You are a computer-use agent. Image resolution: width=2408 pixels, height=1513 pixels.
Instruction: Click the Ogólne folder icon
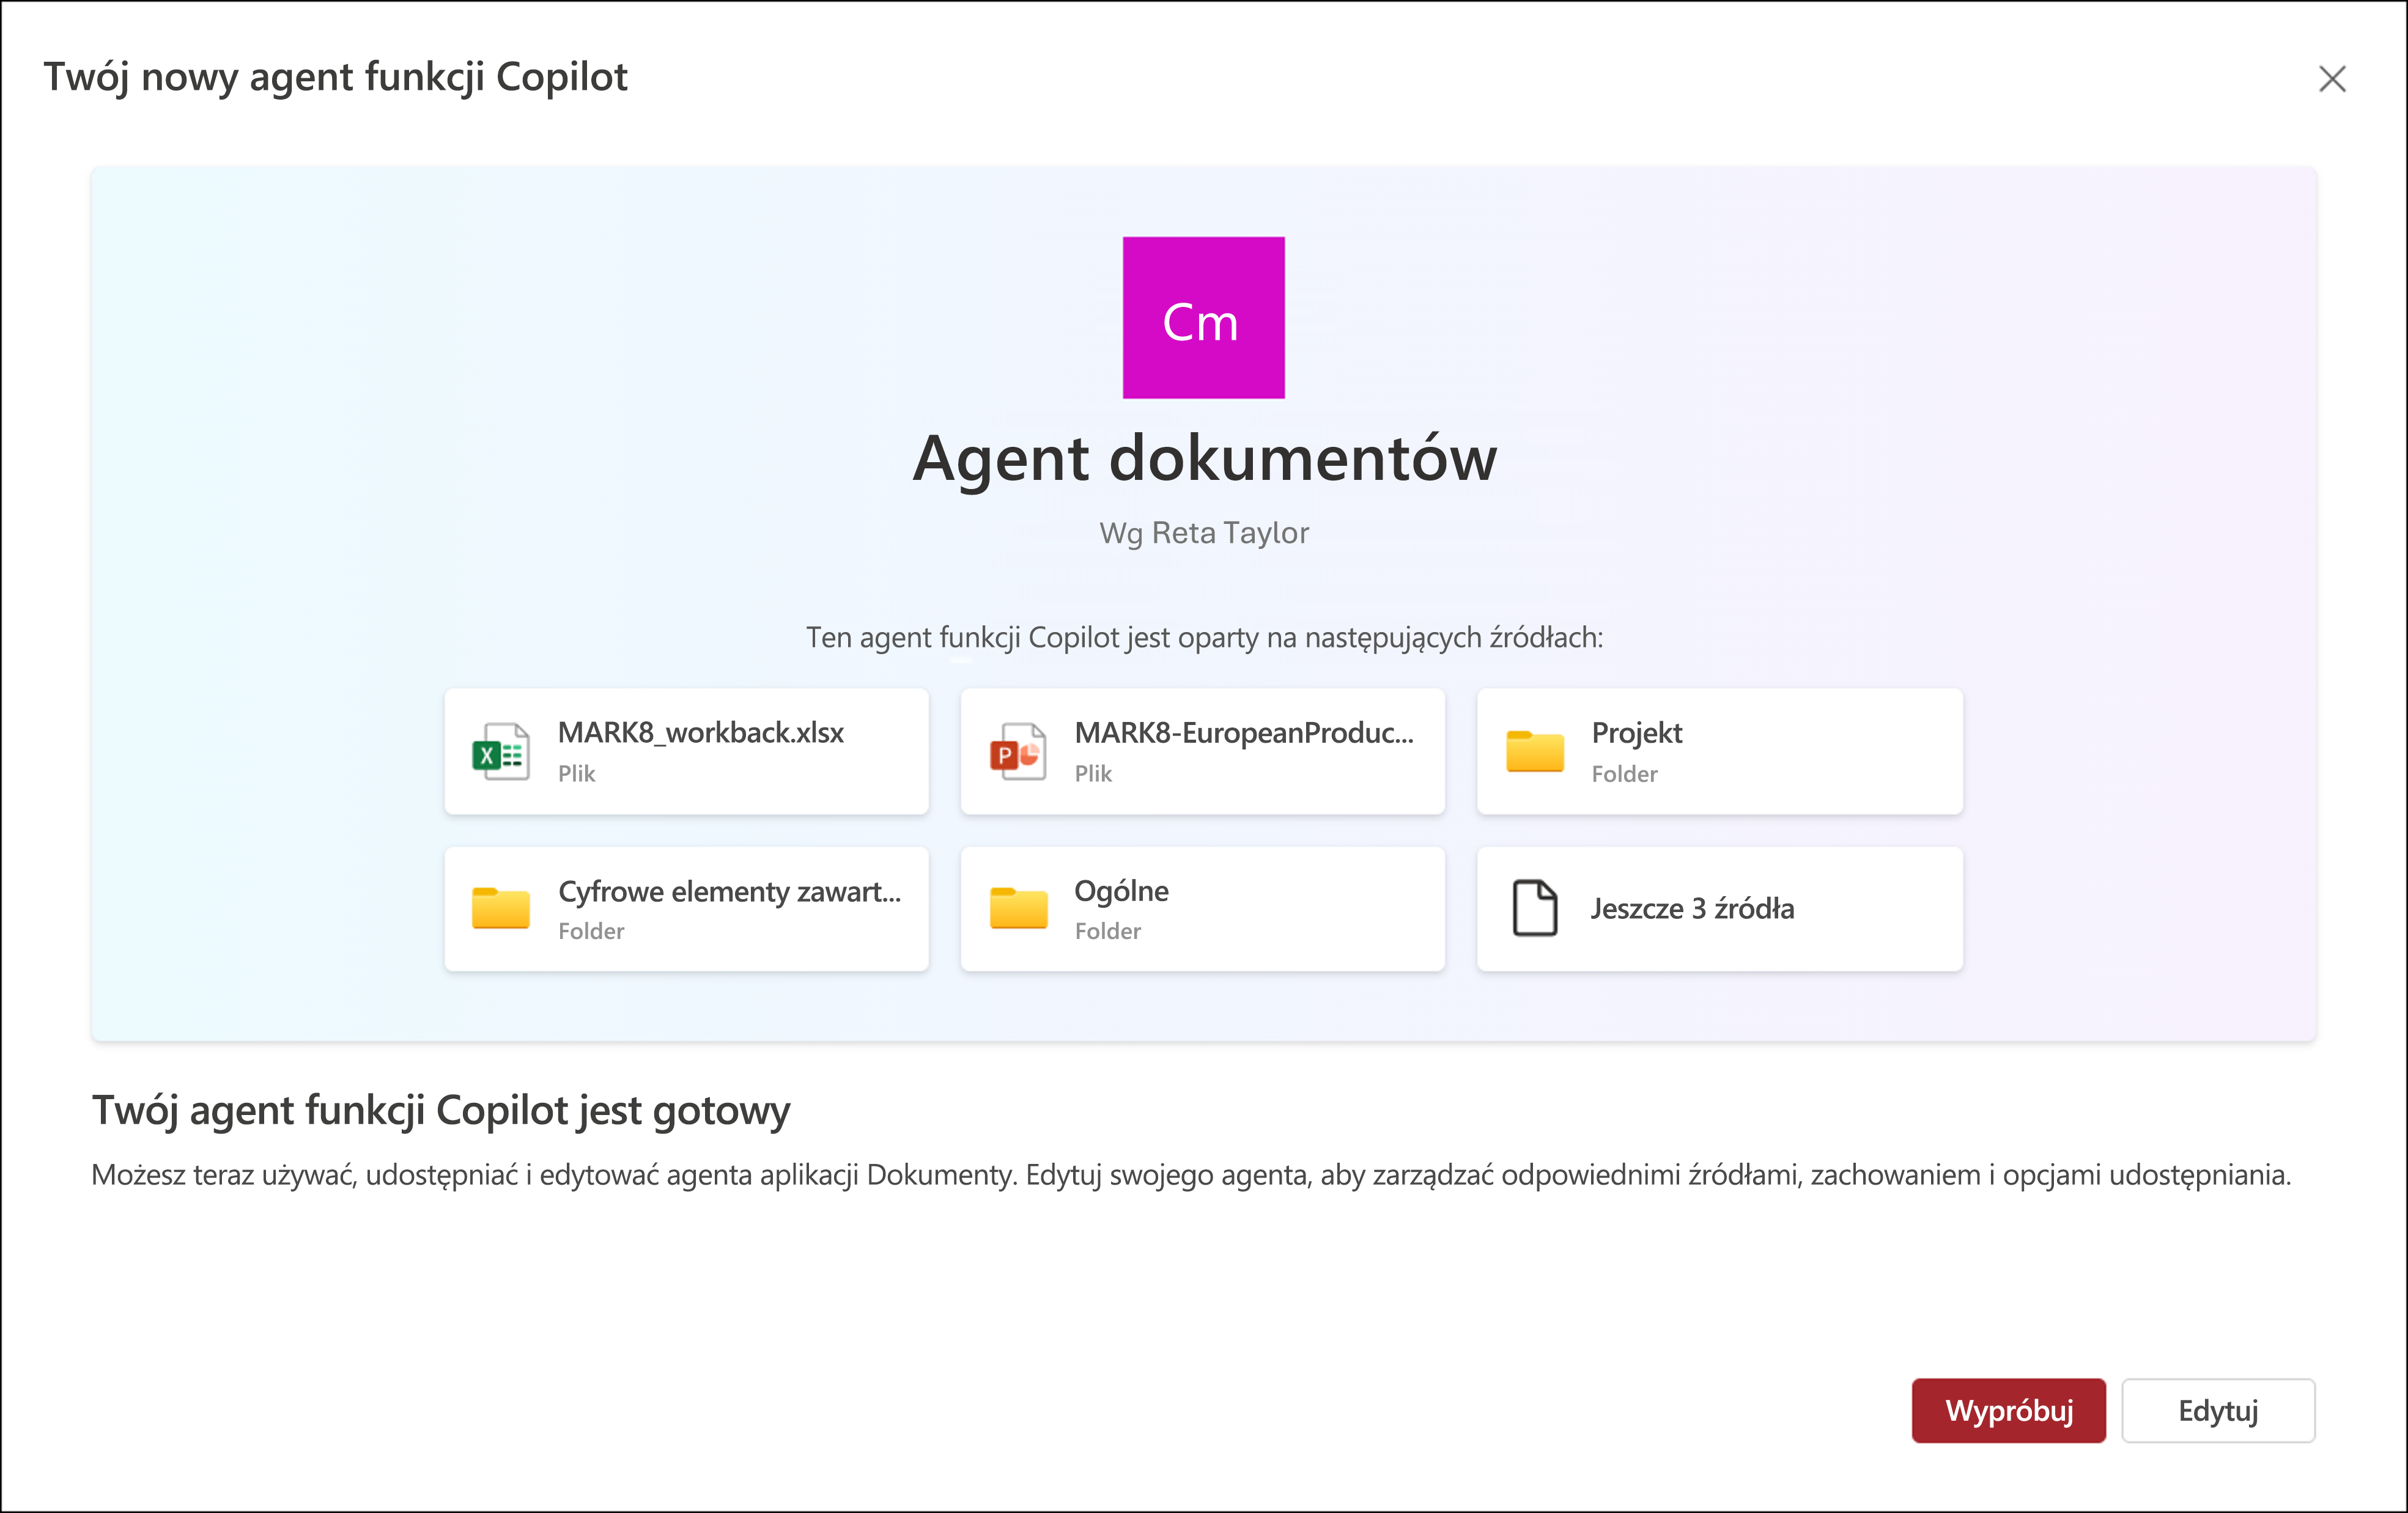(1018, 908)
